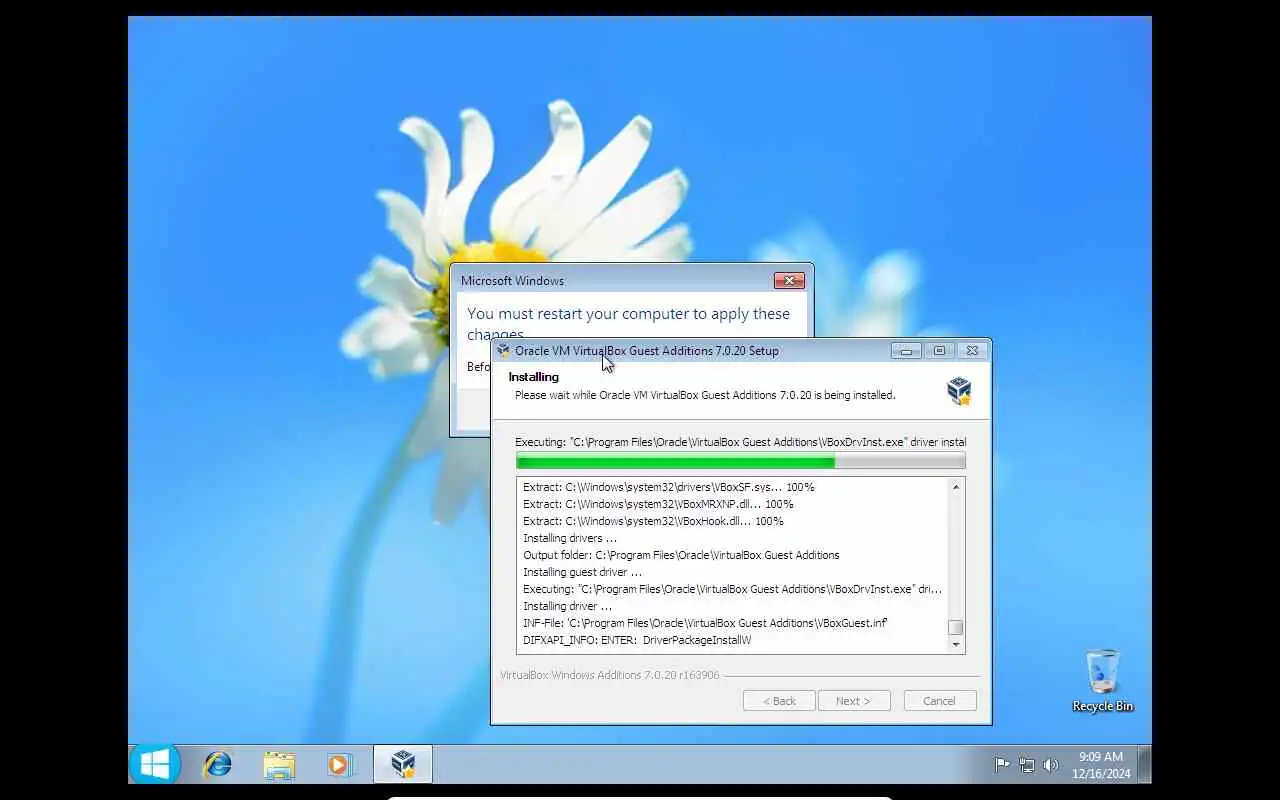Open the Action Center flag icon

coord(1002,765)
